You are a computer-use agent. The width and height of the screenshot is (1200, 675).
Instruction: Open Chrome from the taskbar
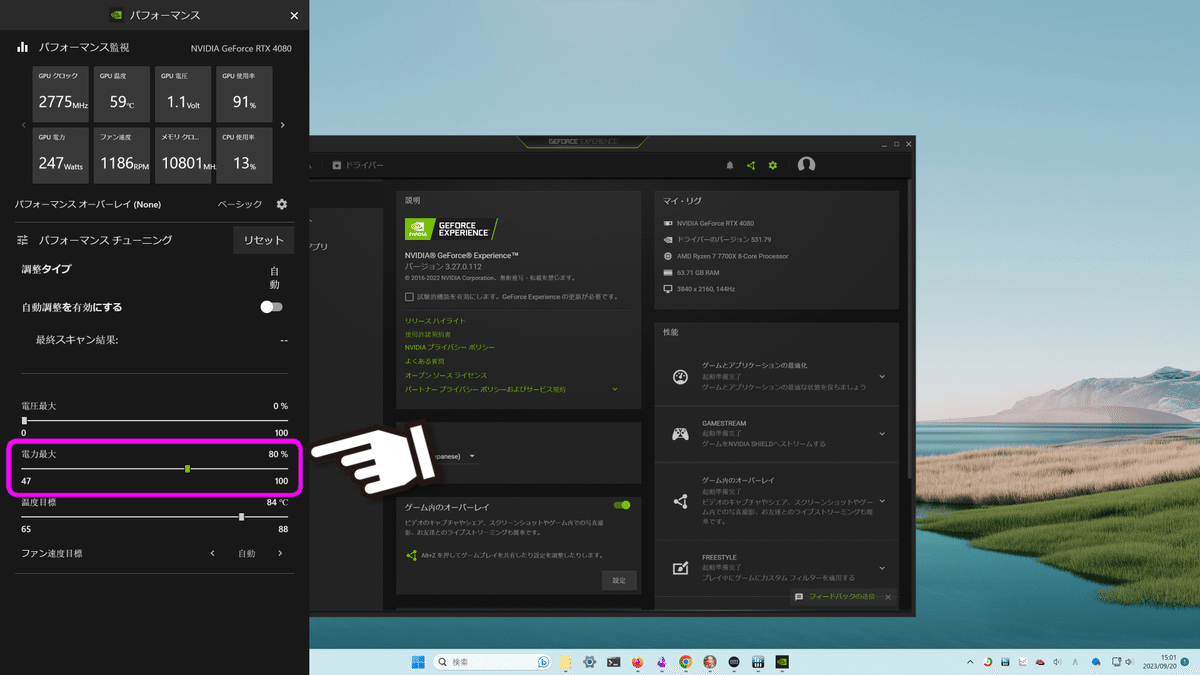click(686, 662)
